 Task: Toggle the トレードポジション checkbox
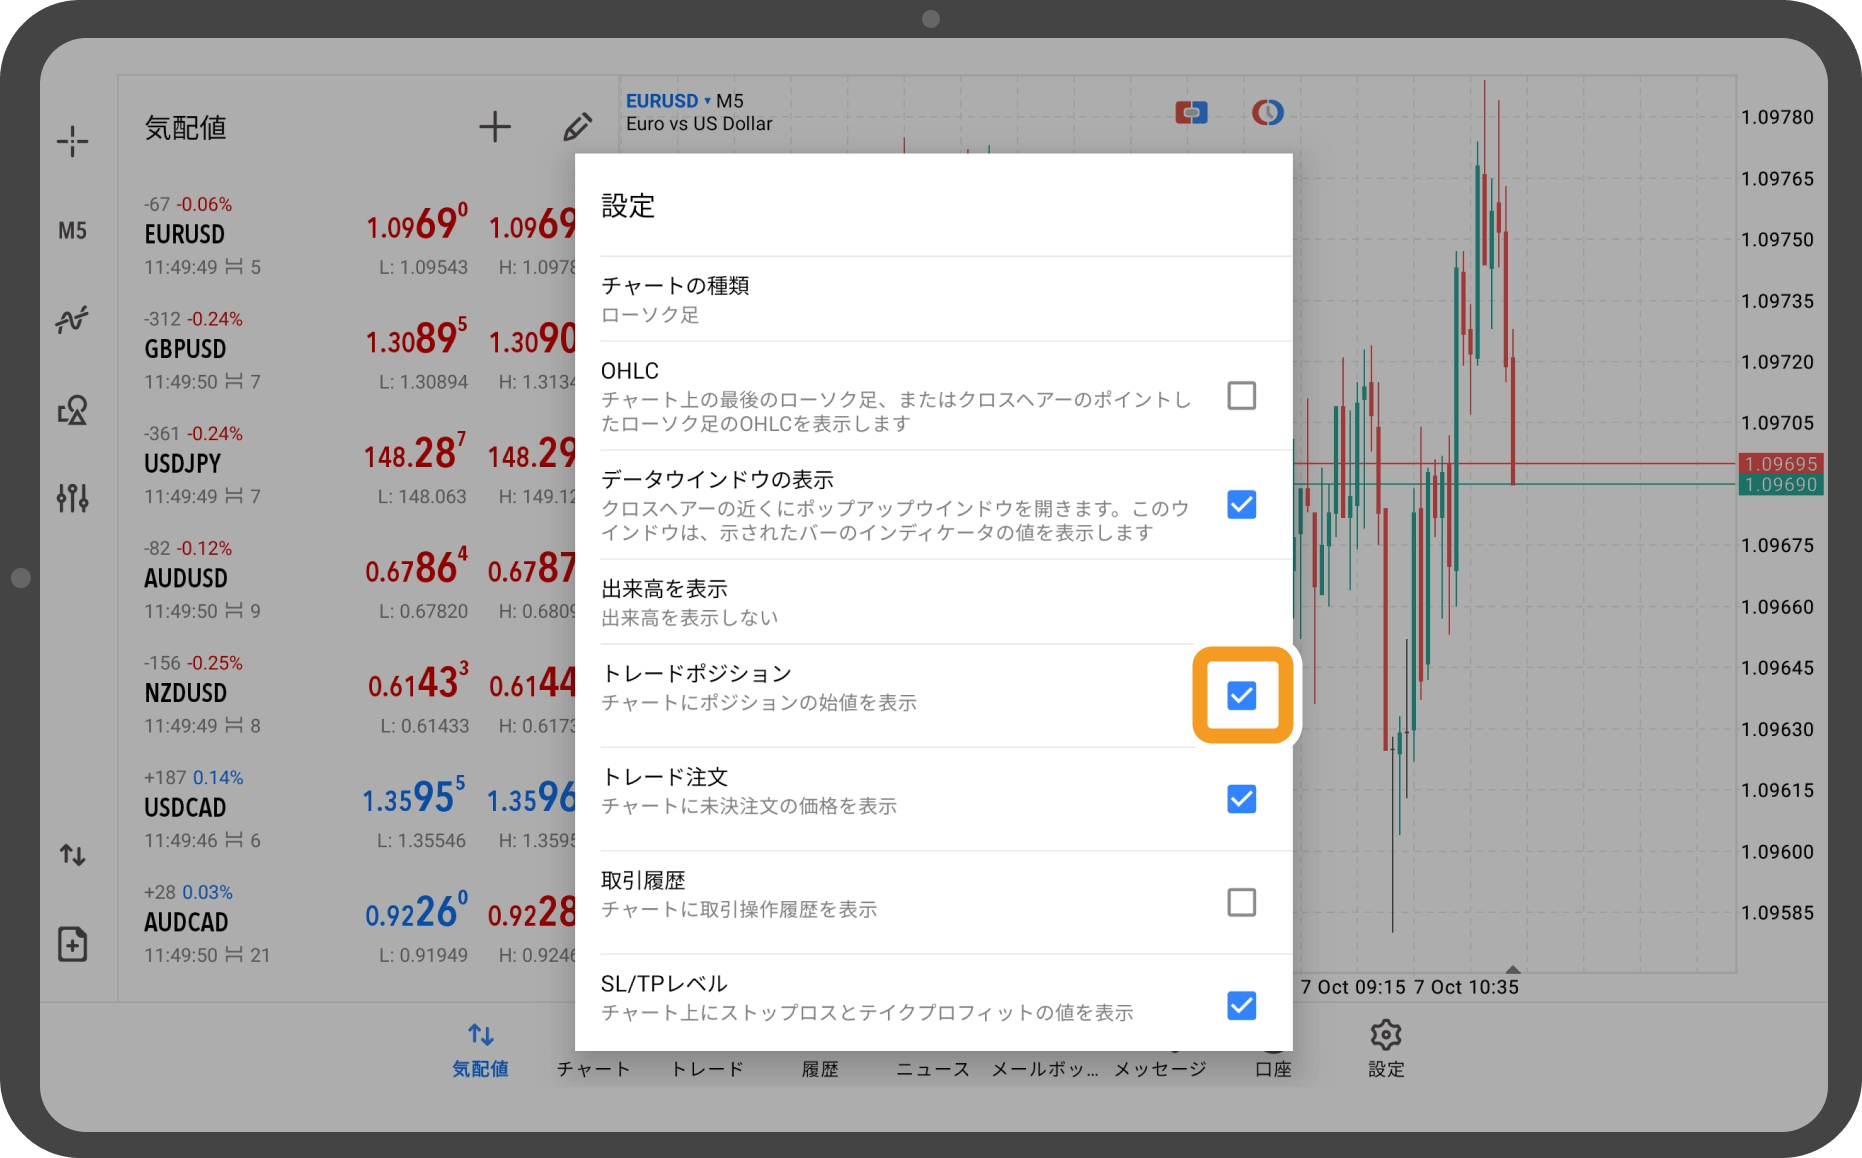pos(1241,695)
